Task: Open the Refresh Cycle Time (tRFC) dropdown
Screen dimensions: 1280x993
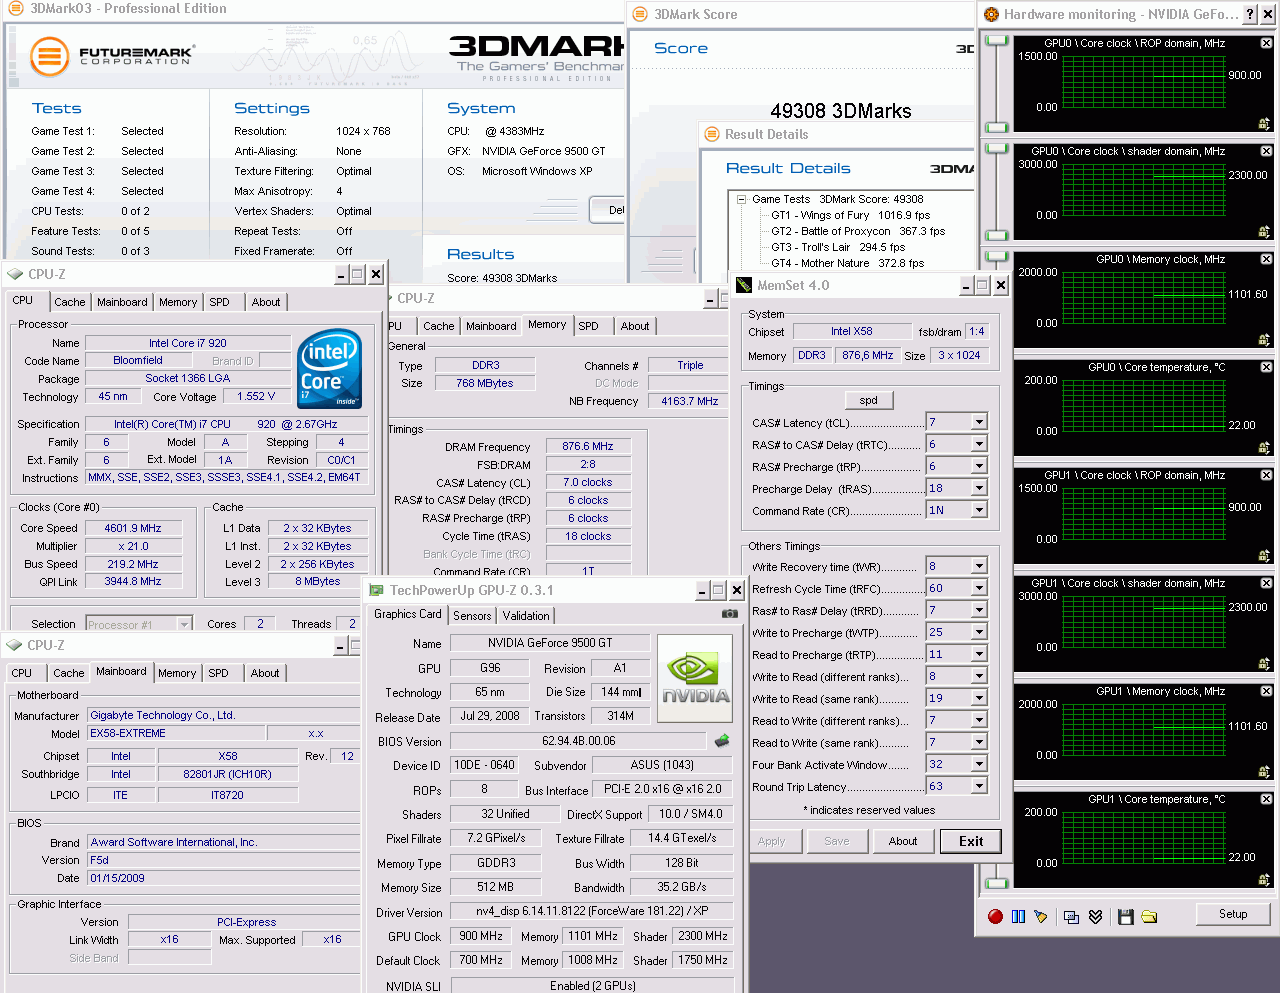Action: pyautogui.click(x=979, y=588)
